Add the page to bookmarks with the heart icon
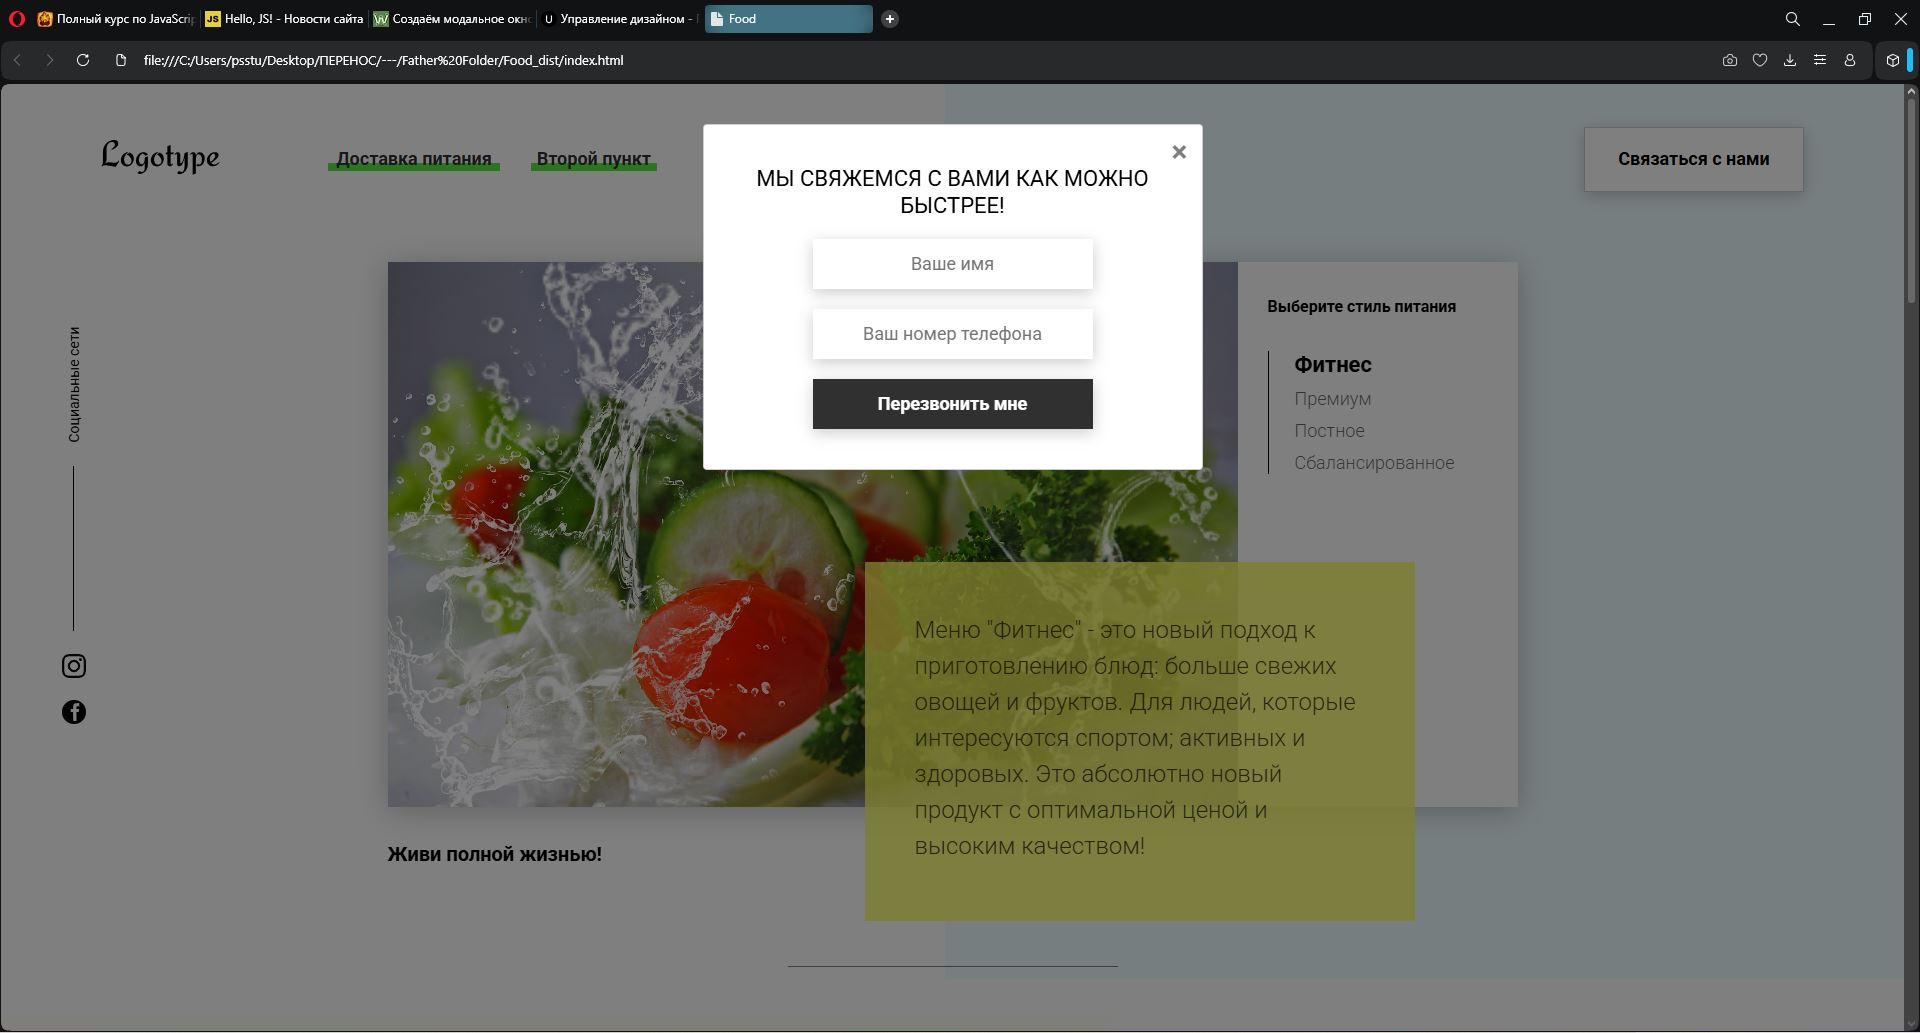Viewport: 1920px width, 1033px height. pyautogui.click(x=1760, y=60)
